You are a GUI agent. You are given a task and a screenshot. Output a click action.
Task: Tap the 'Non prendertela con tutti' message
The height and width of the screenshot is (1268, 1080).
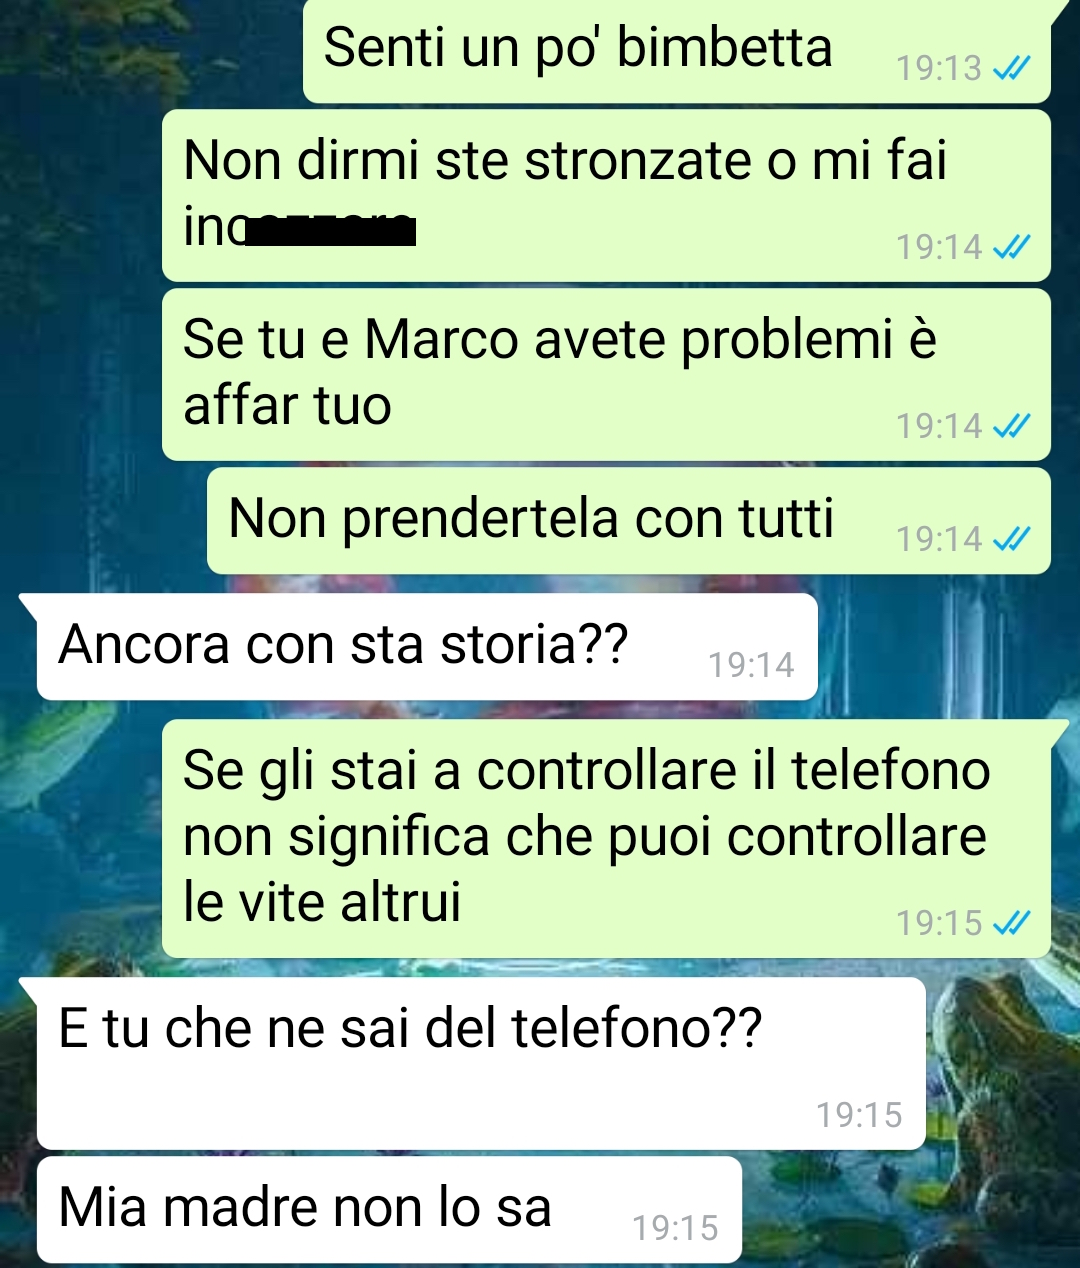point(629,521)
